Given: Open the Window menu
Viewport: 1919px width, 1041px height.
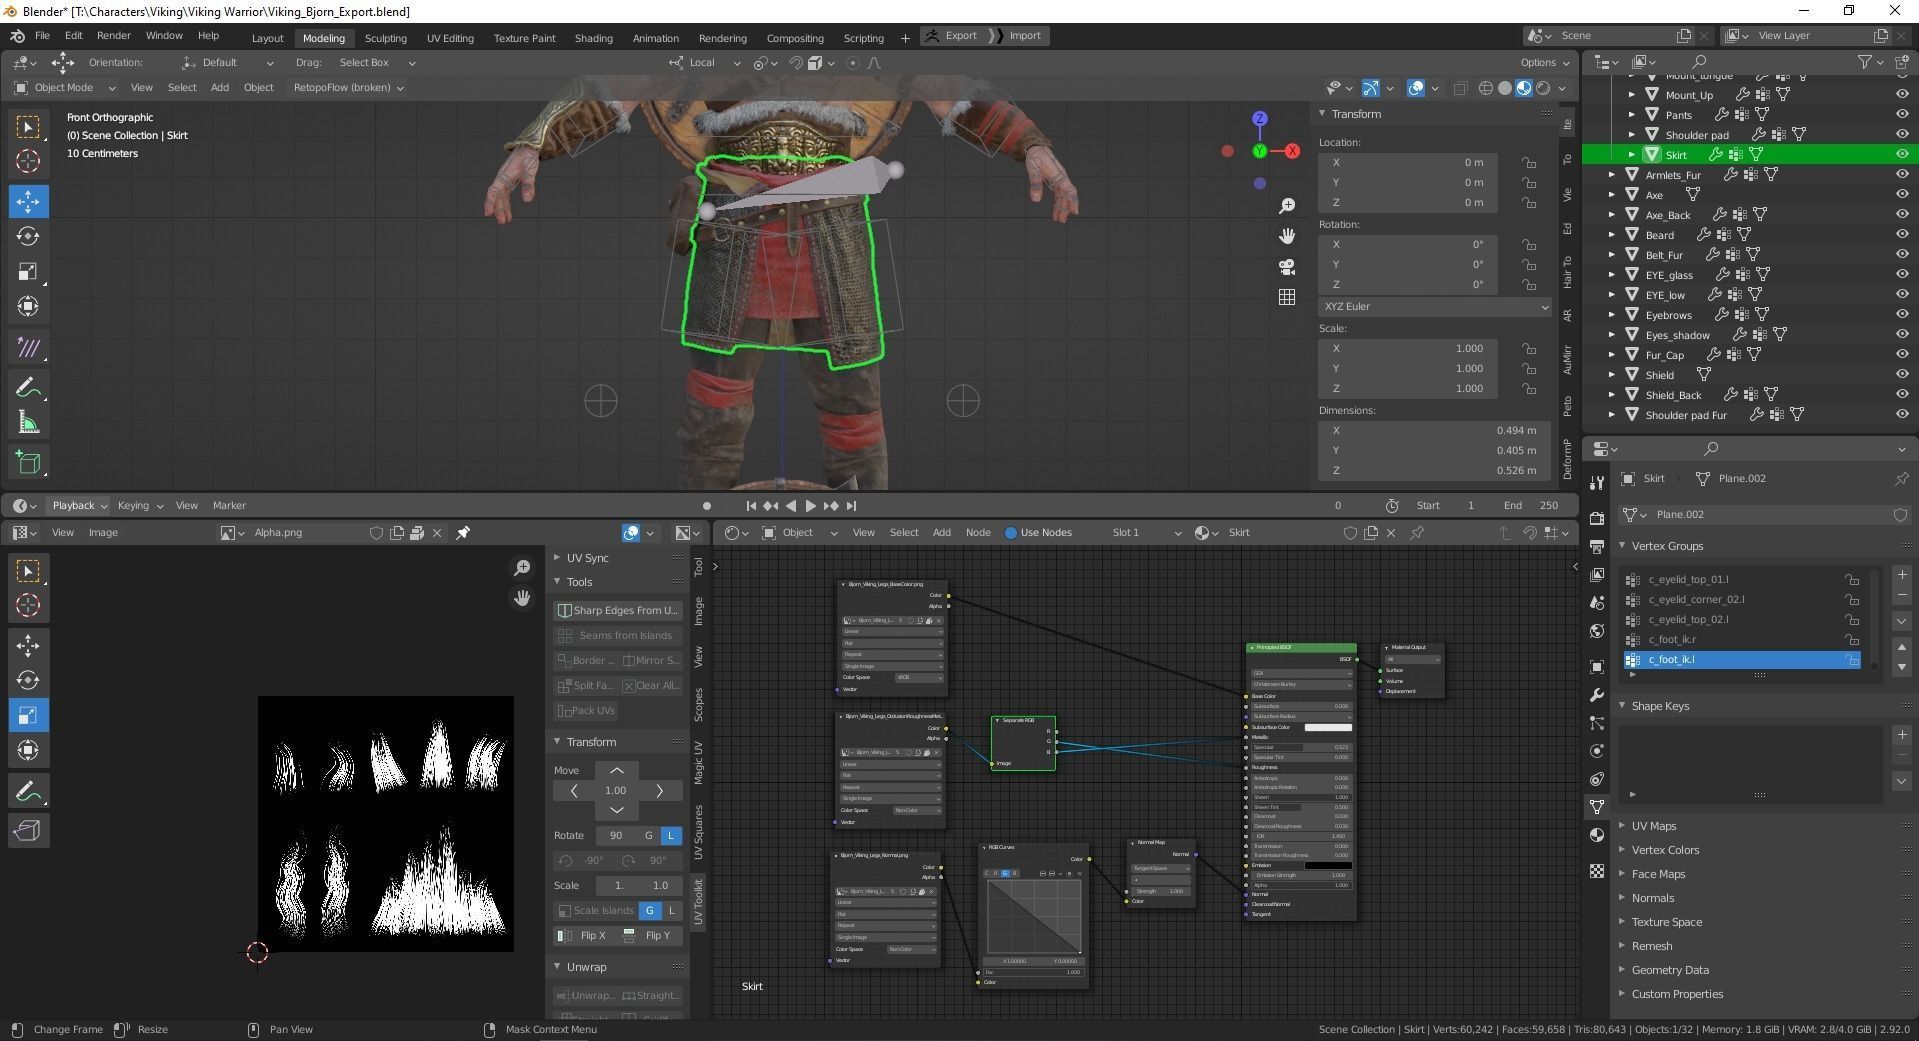Looking at the screenshot, I should pos(164,36).
